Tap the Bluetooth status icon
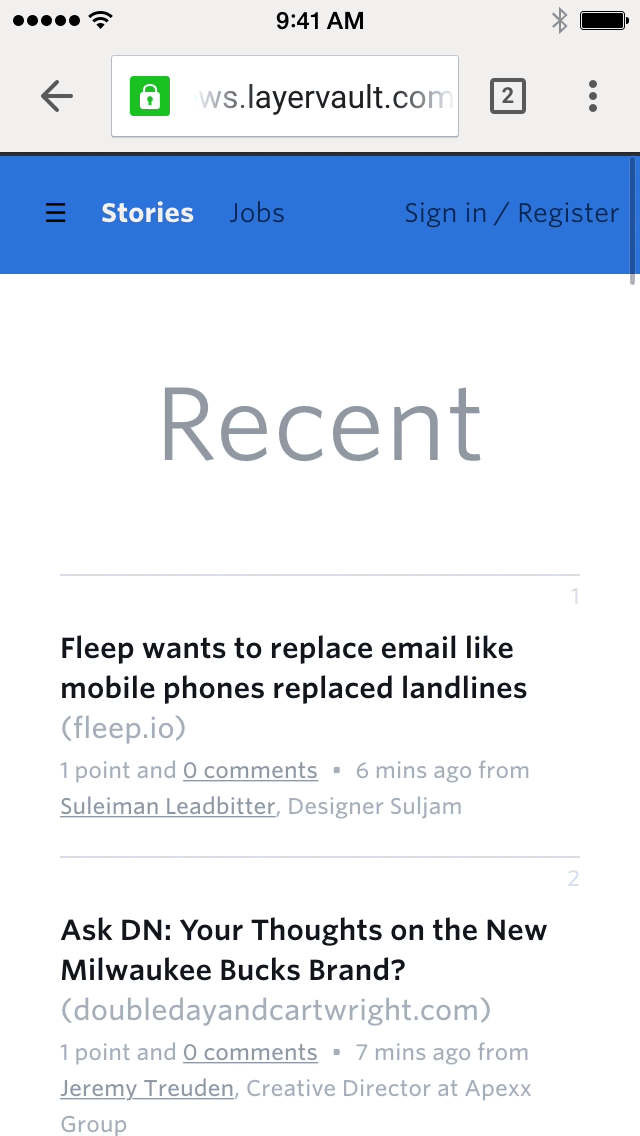Image resolution: width=640 pixels, height=1136 pixels. pyautogui.click(x=559, y=20)
